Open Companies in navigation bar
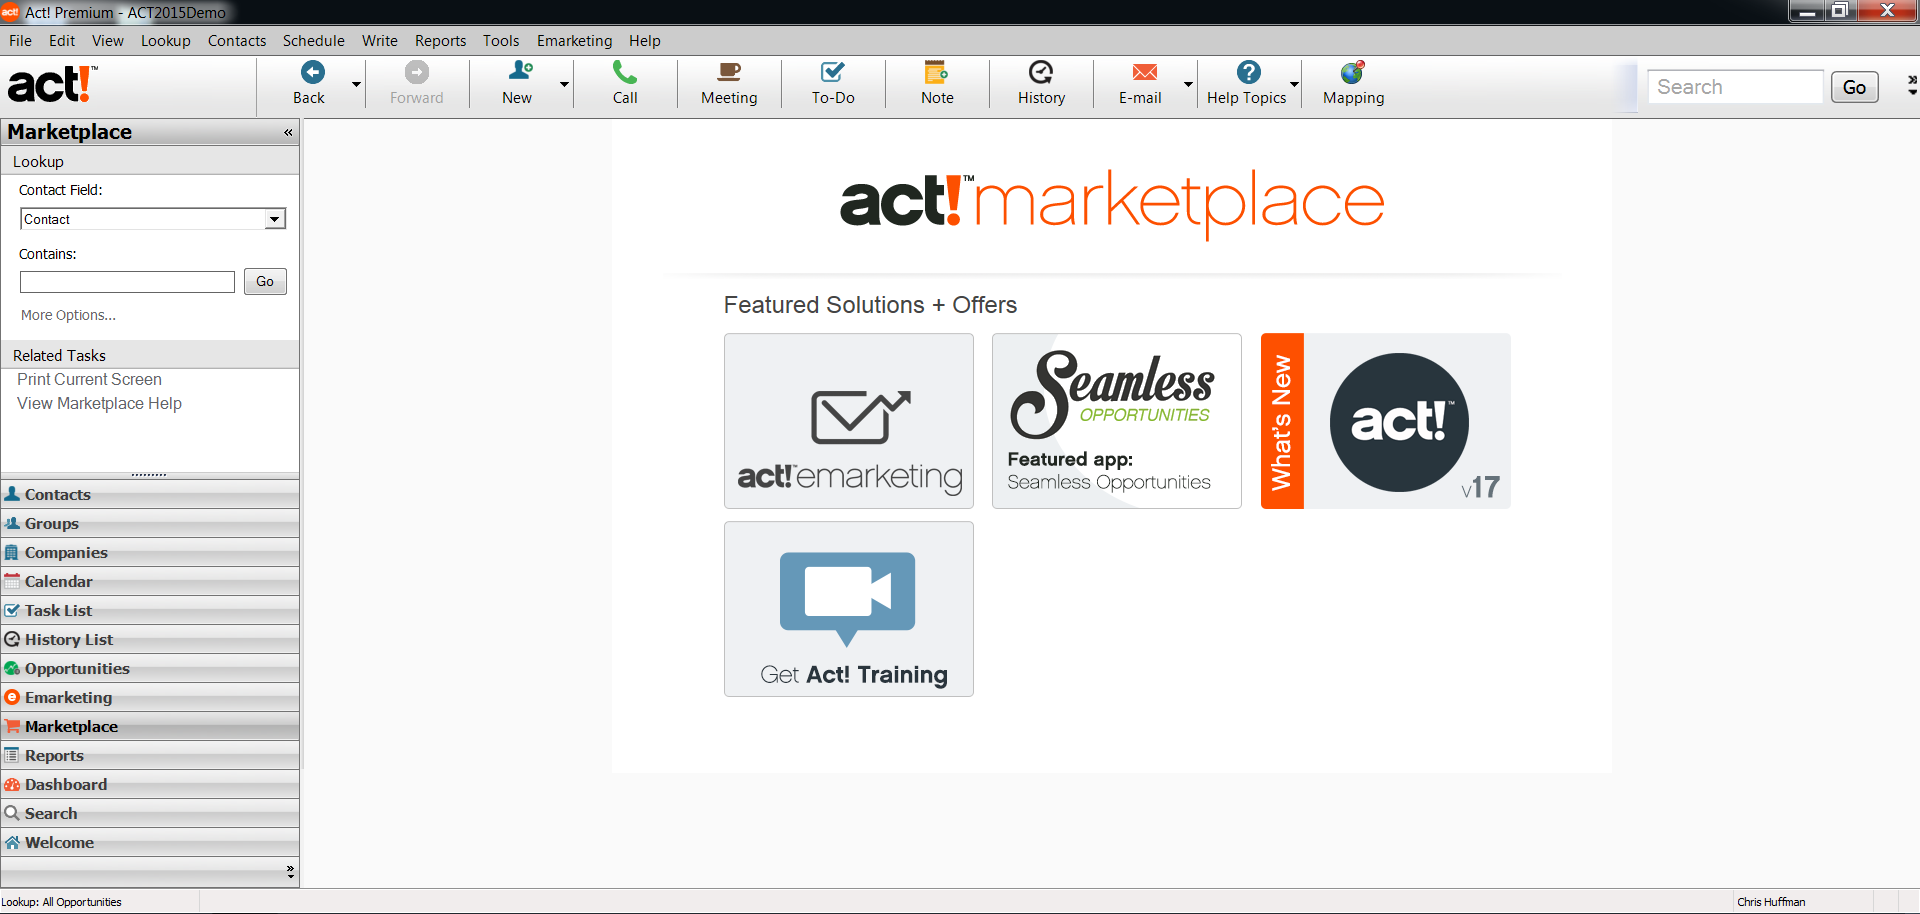1920x914 pixels. click(150, 552)
